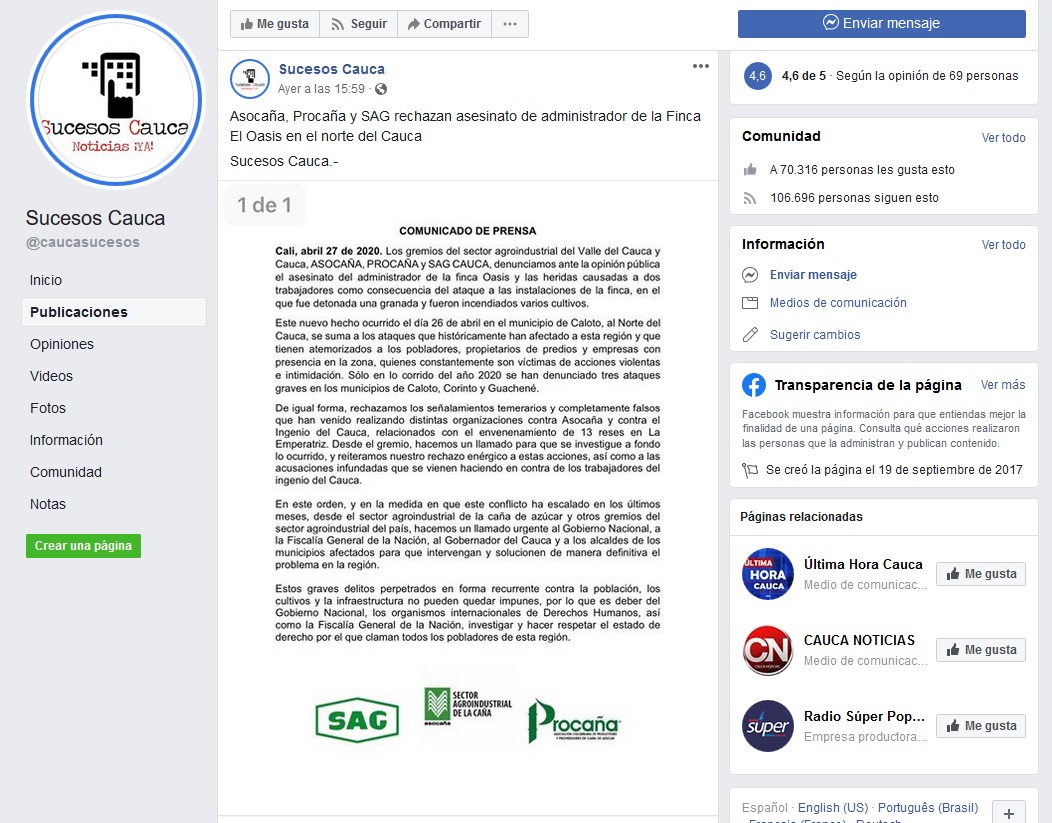The image size is (1052, 823).
Task: Click Ver todo in the Comunidad section
Action: coord(1003,138)
